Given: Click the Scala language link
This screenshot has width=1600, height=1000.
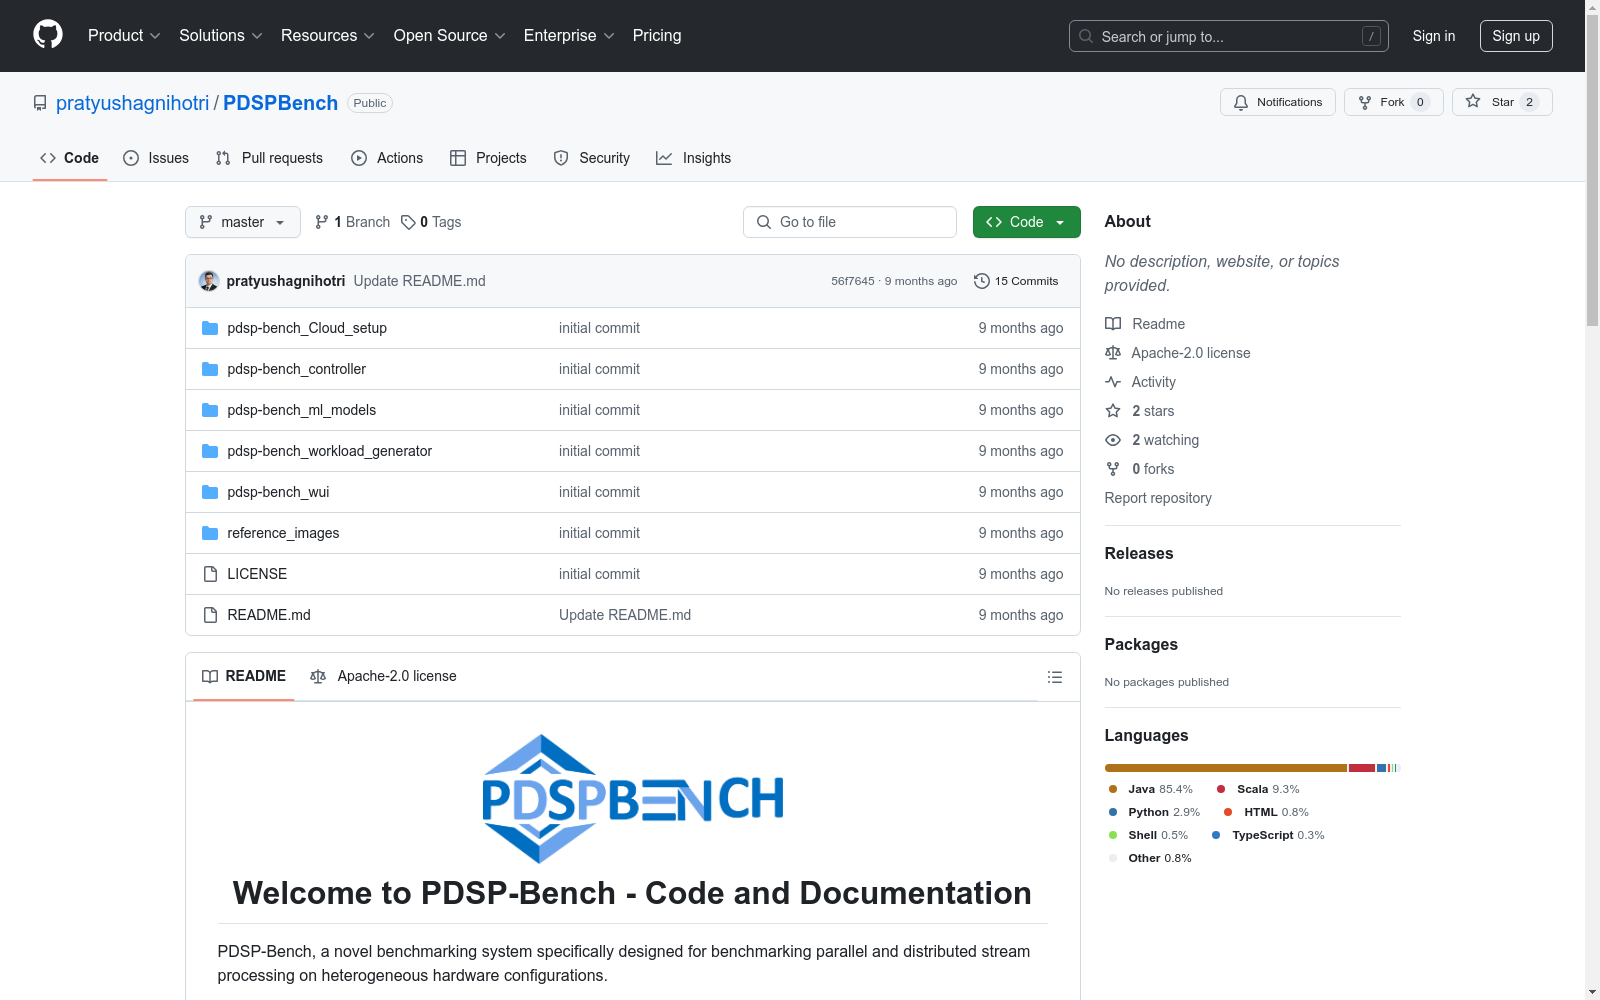Looking at the screenshot, I should click(1258, 789).
